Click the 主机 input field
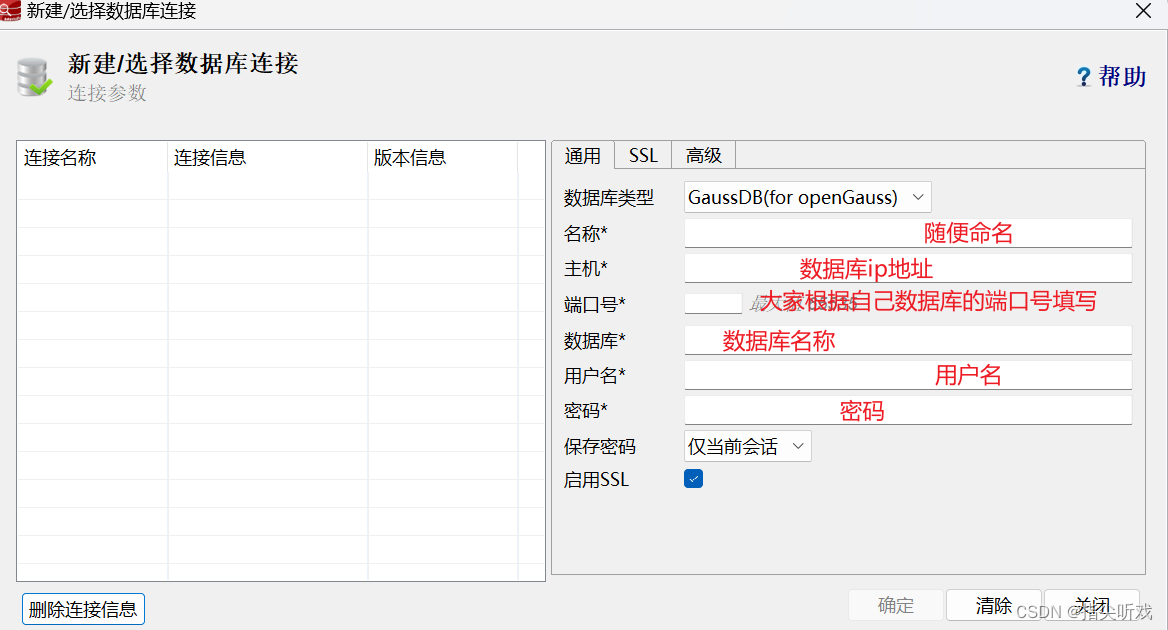This screenshot has width=1168, height=630. coord(907,268)
